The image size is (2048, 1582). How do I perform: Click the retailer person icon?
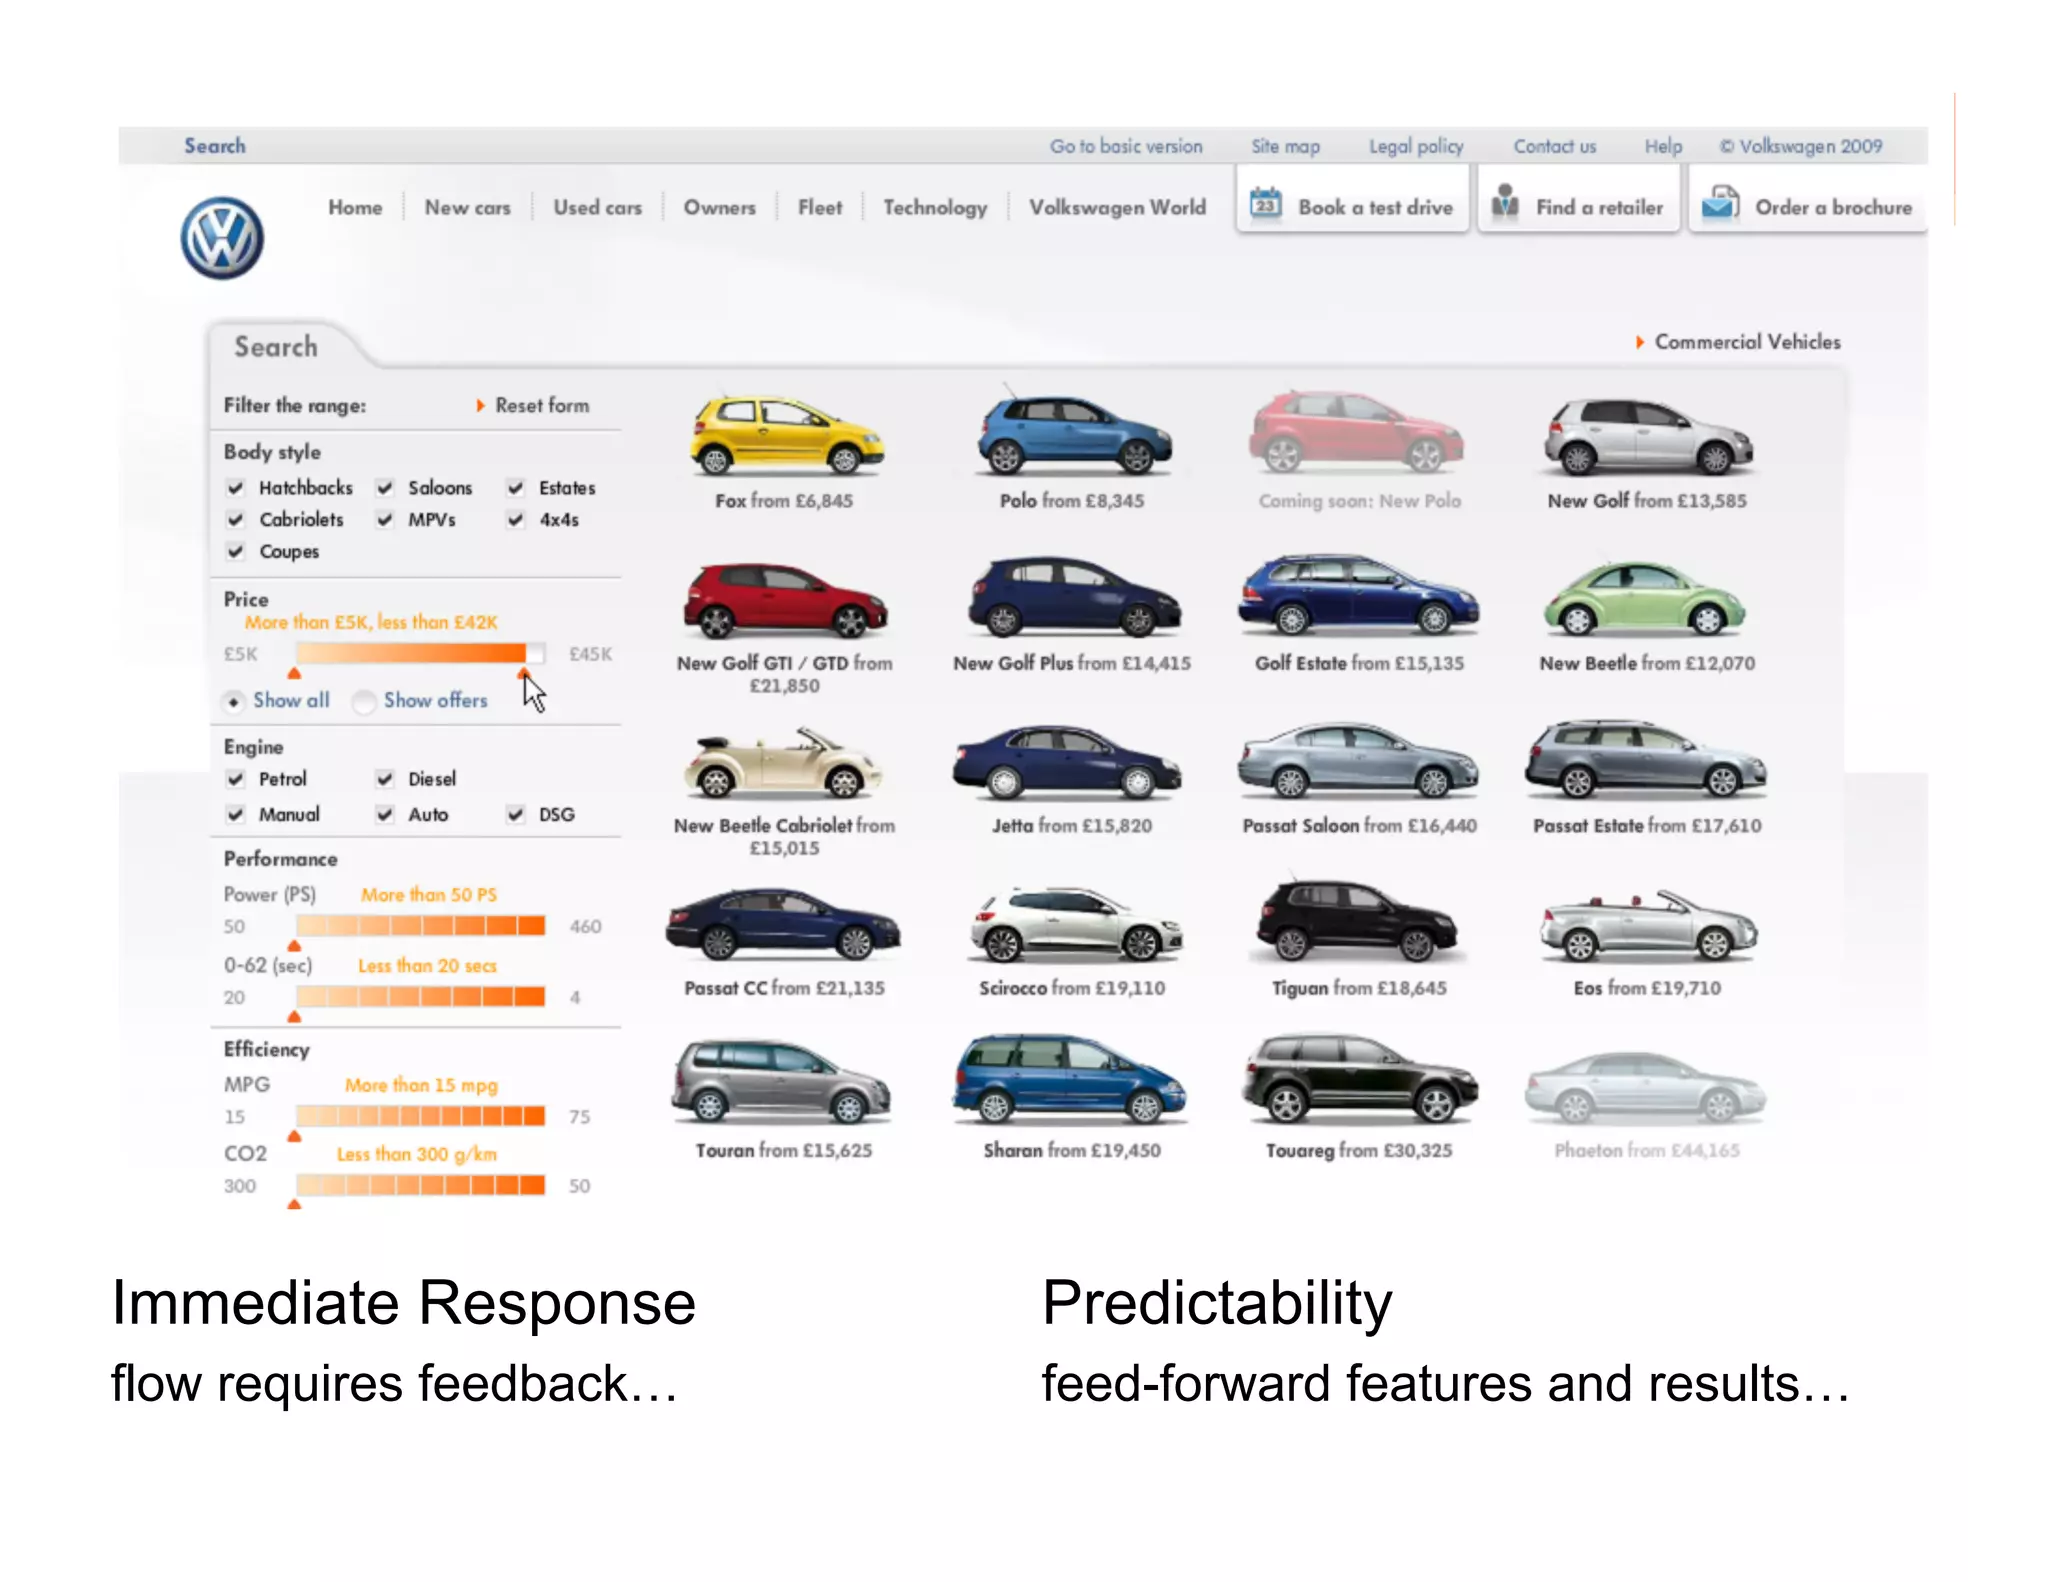pos(1505,202)
